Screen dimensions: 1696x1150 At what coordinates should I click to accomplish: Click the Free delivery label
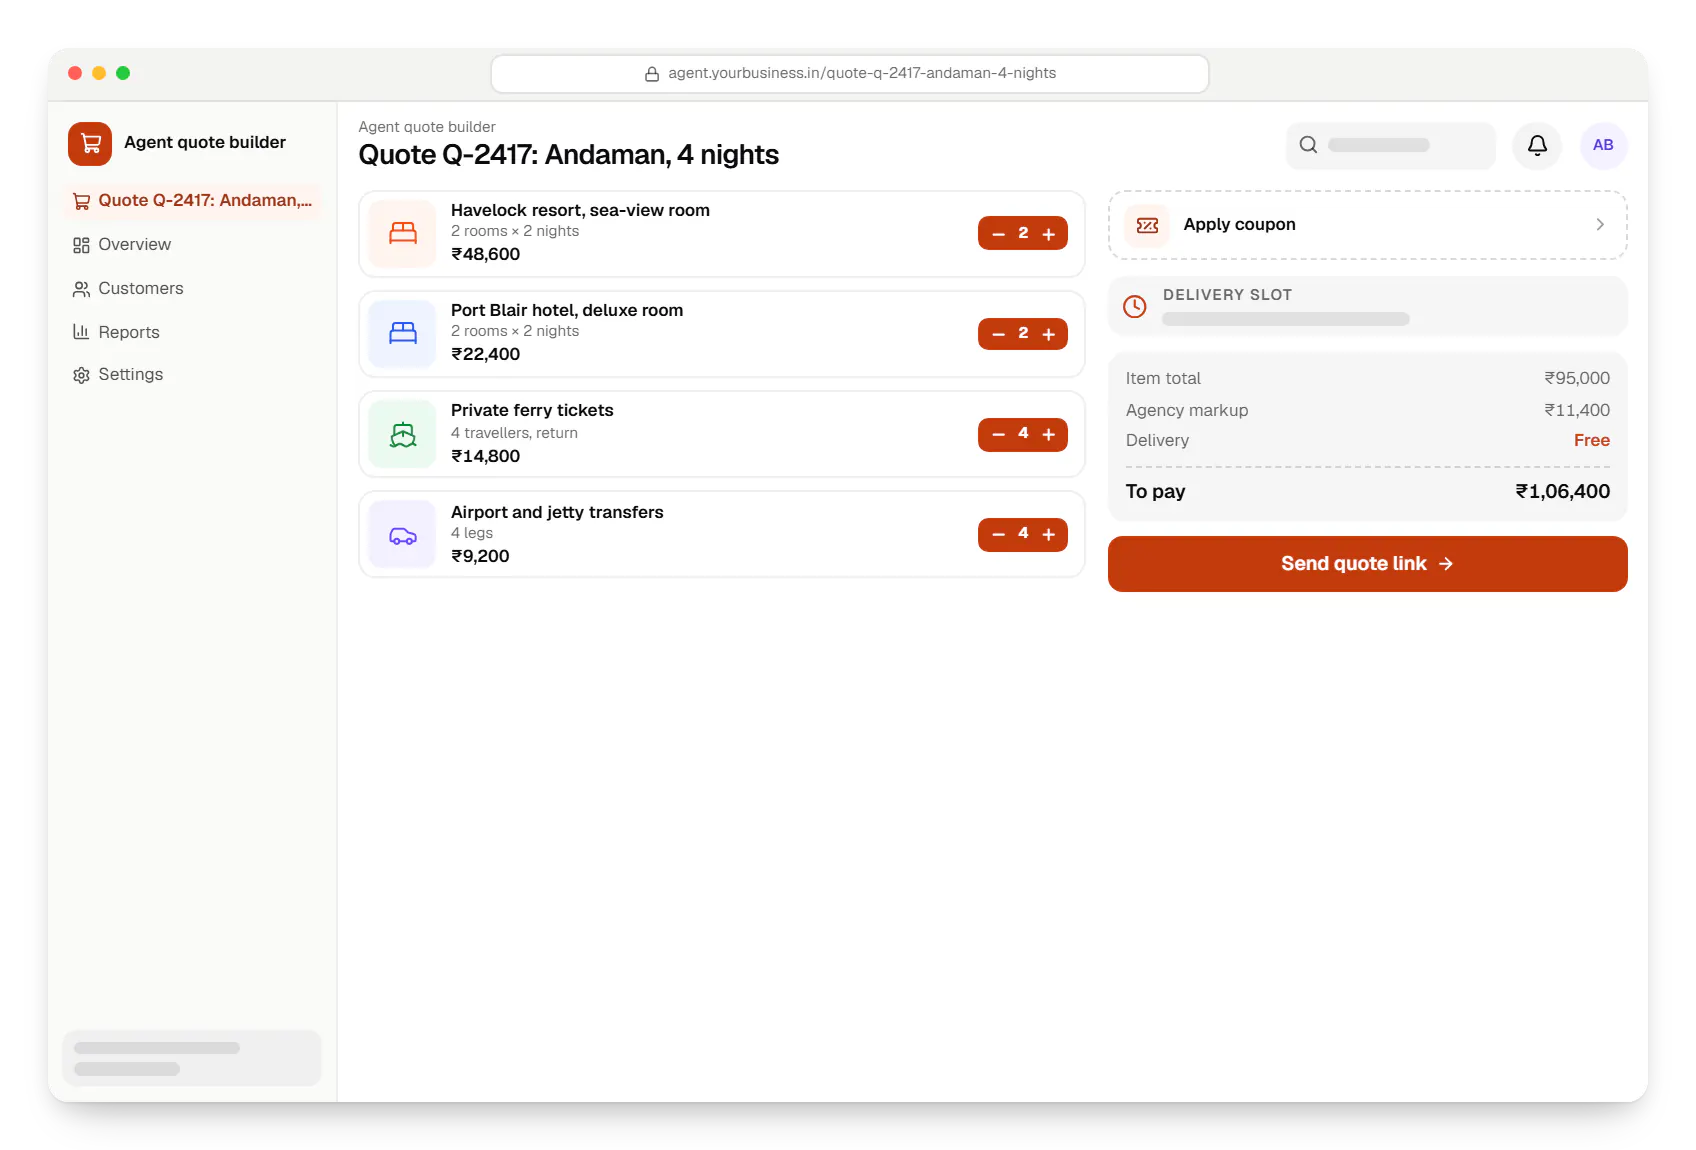click(1591, 441)
